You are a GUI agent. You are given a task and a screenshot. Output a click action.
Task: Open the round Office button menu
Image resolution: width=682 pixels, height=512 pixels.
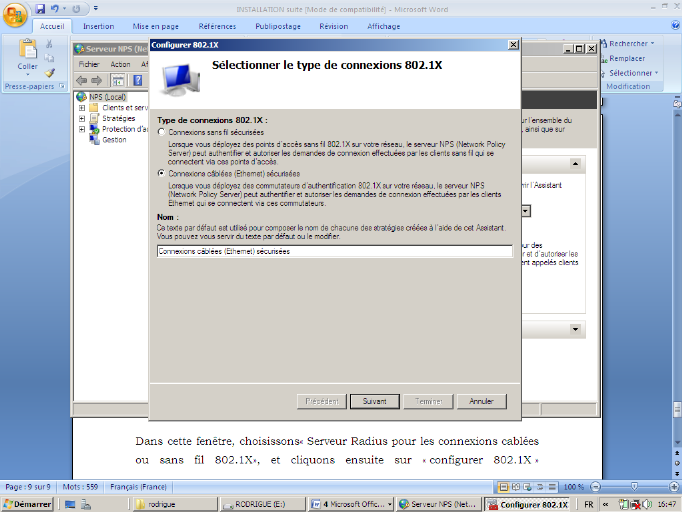tap(14, 15)
